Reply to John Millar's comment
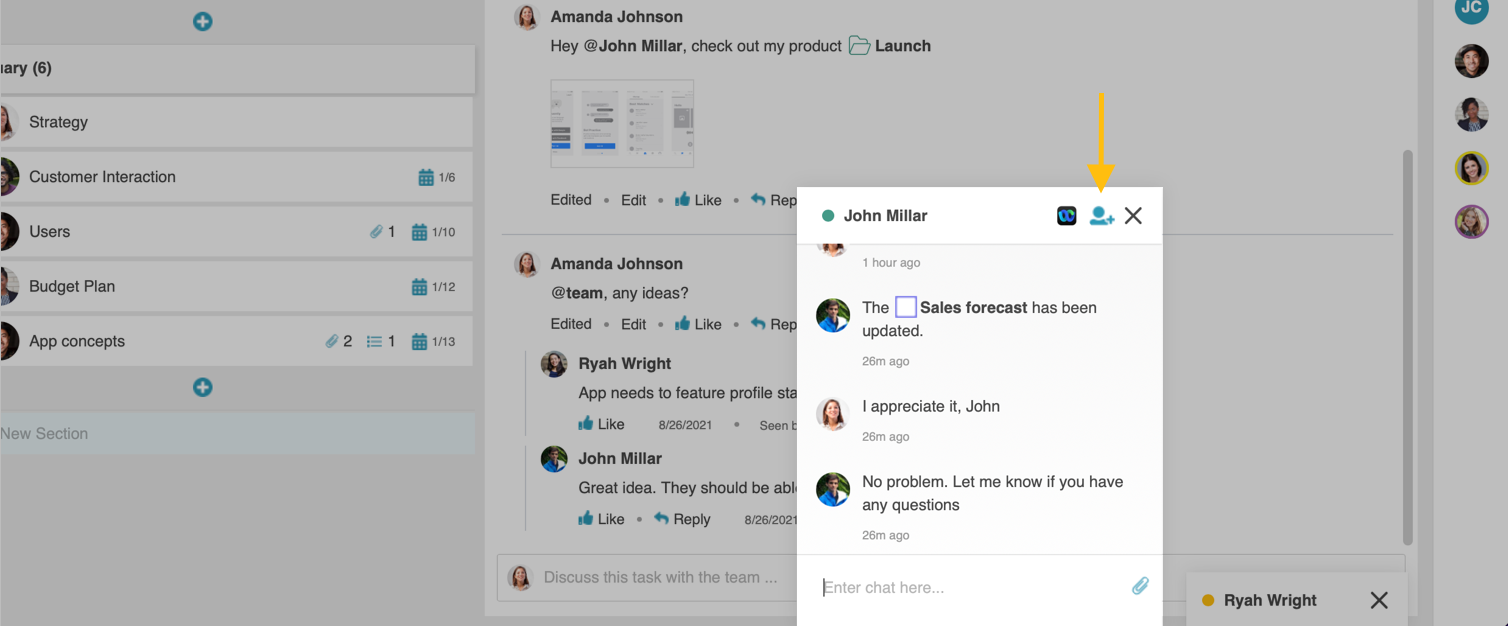Viewport: 1508px width, 626px height. pos(682,519)
